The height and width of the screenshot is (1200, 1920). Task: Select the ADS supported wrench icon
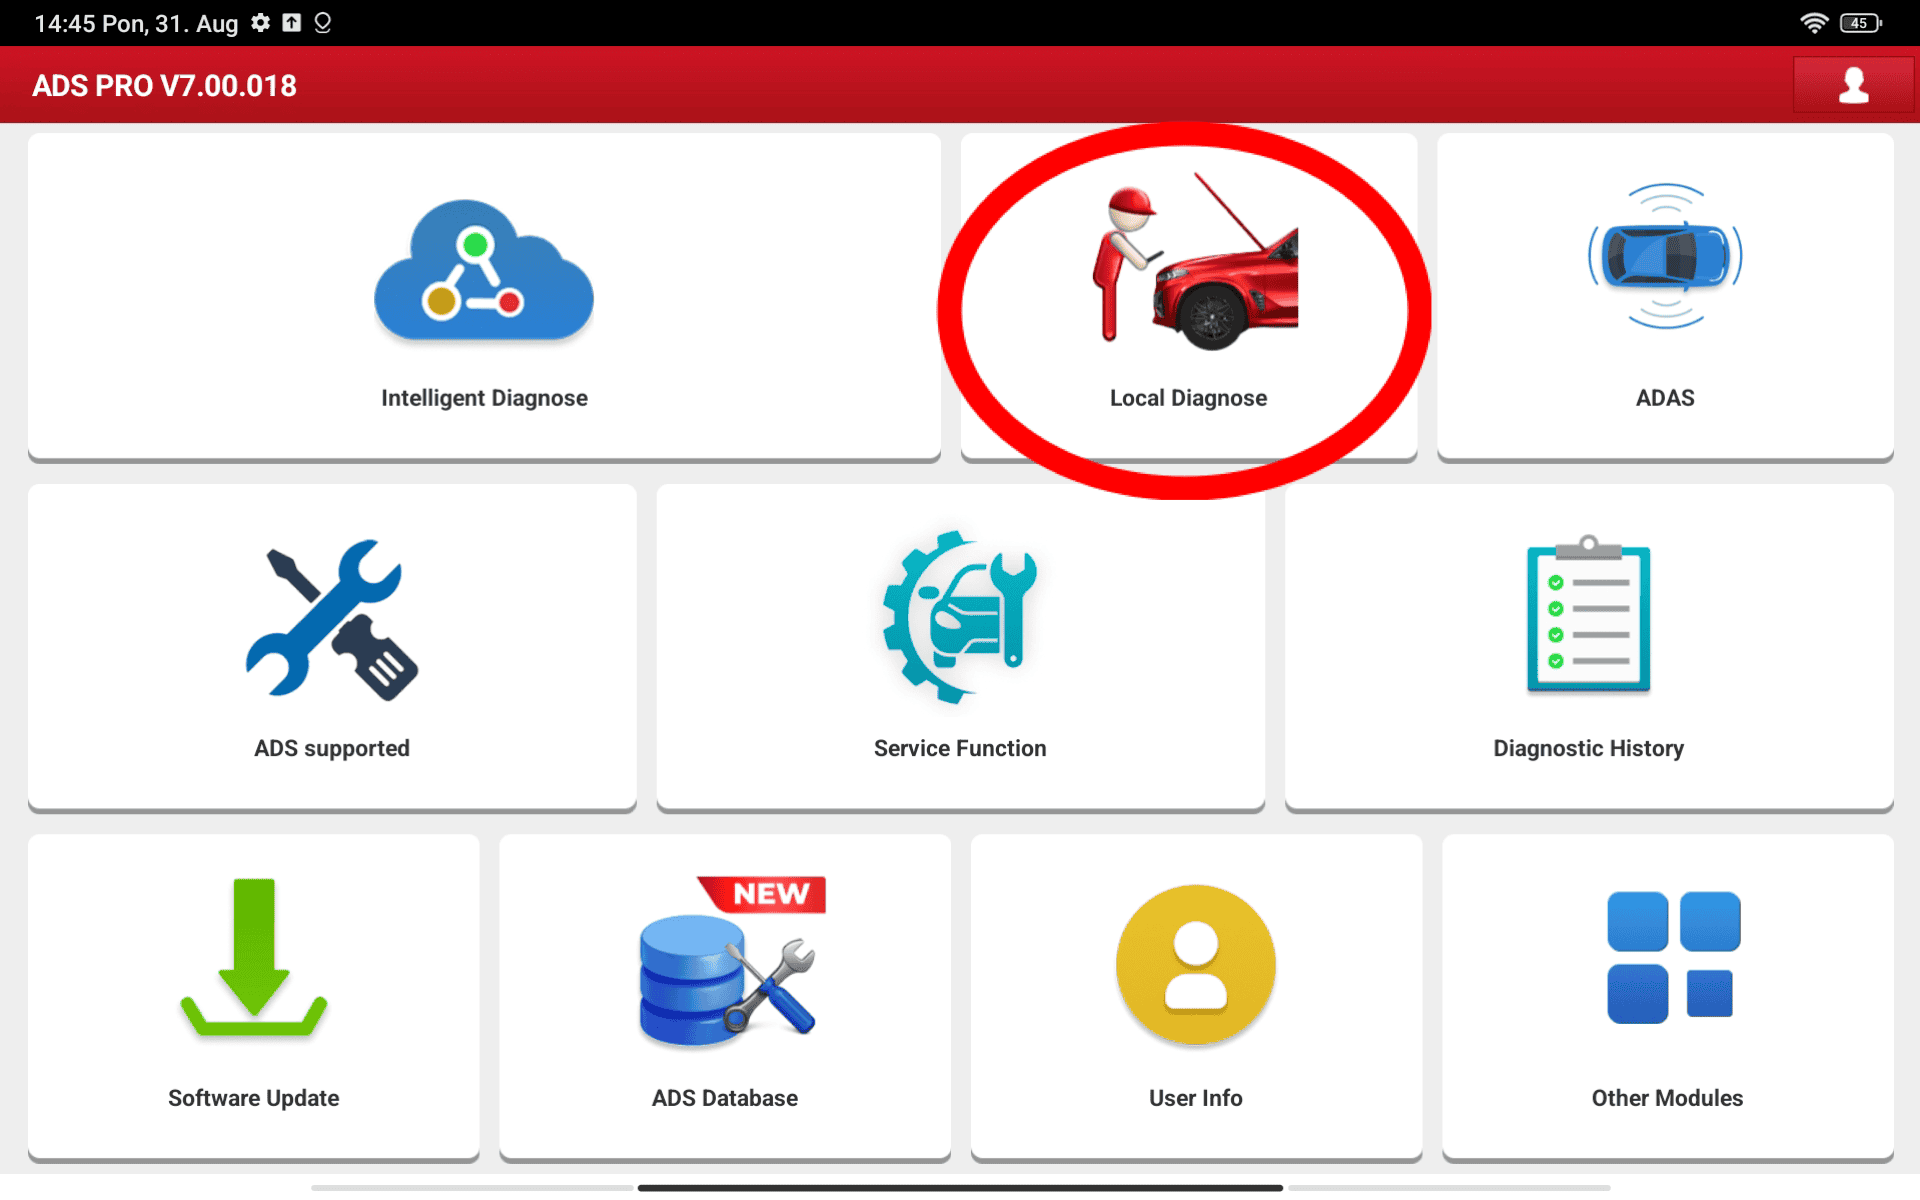tap(332, 619)
